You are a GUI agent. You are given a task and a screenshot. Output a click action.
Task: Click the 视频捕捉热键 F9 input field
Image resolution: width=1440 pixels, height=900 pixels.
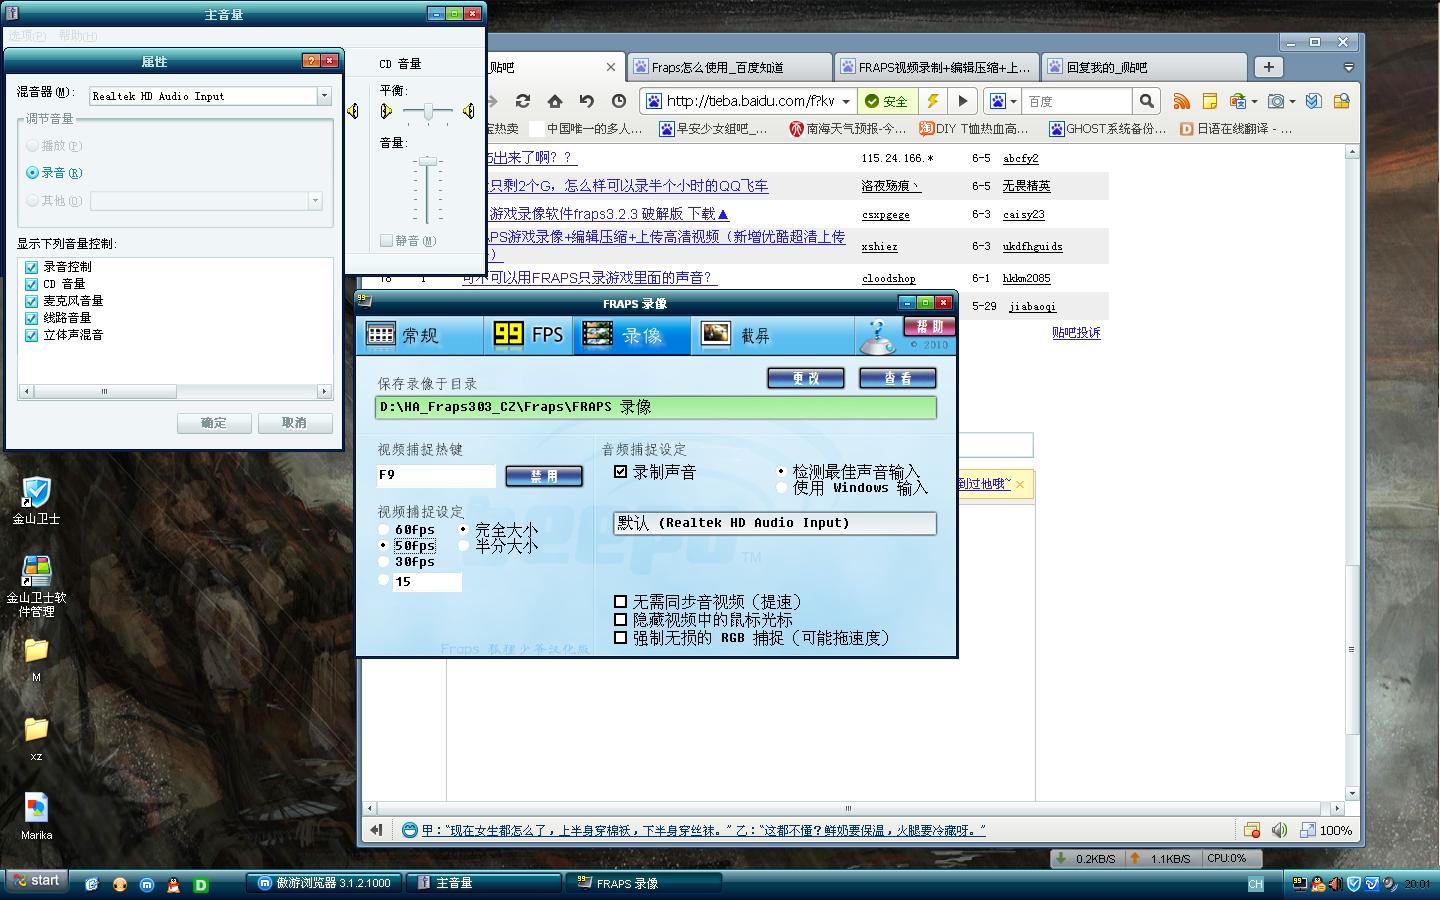[436, 476]
